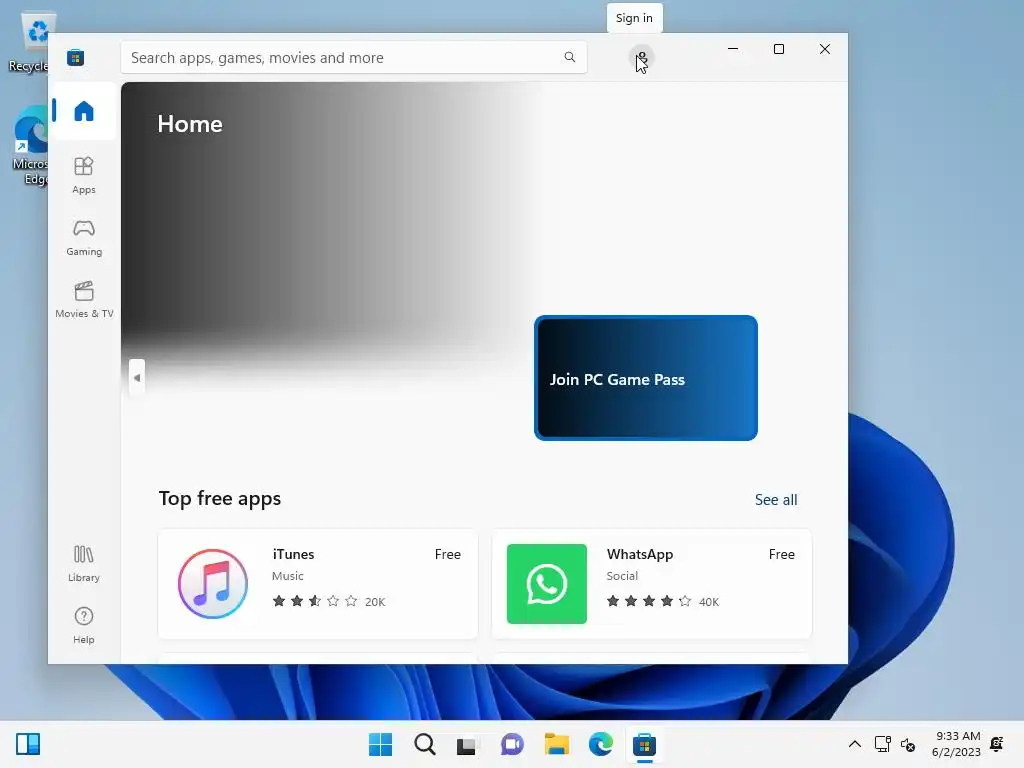Image resolution: width=1024 pixels, height=768 pixels.
Task: Click the muted volume tray icon
Action: (908, 744)
